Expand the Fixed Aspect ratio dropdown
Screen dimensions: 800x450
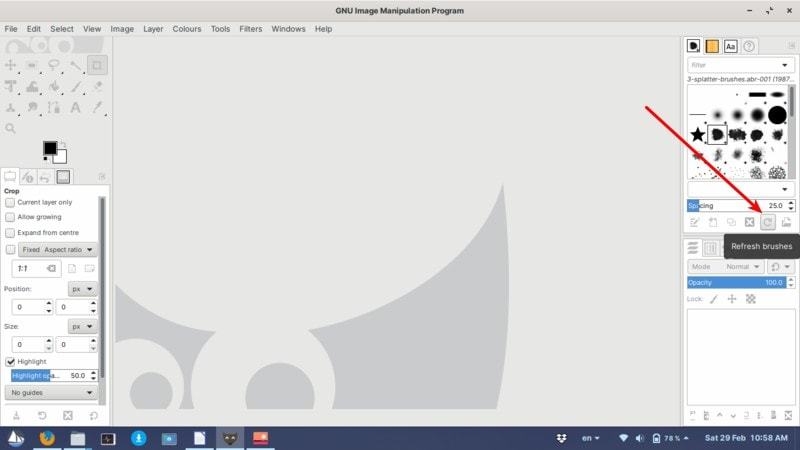(x=58, y=249)
